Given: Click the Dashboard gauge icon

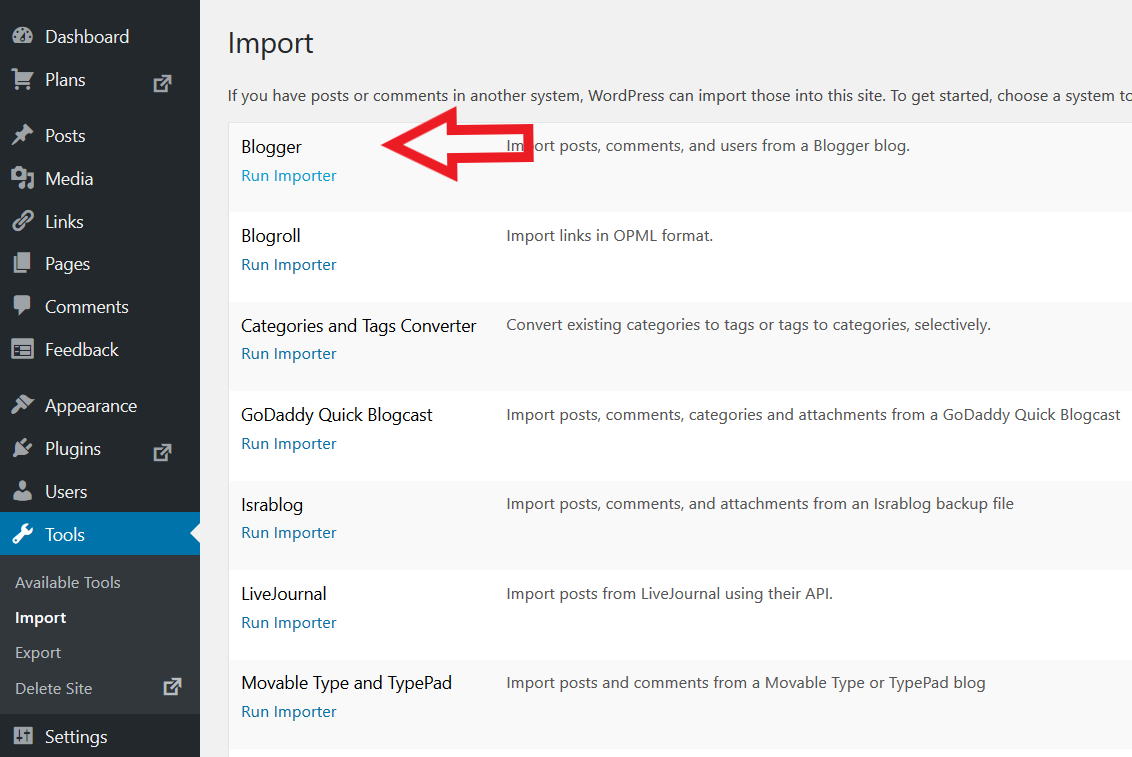Looking at the screenshot, I should (x=22, y=35).
